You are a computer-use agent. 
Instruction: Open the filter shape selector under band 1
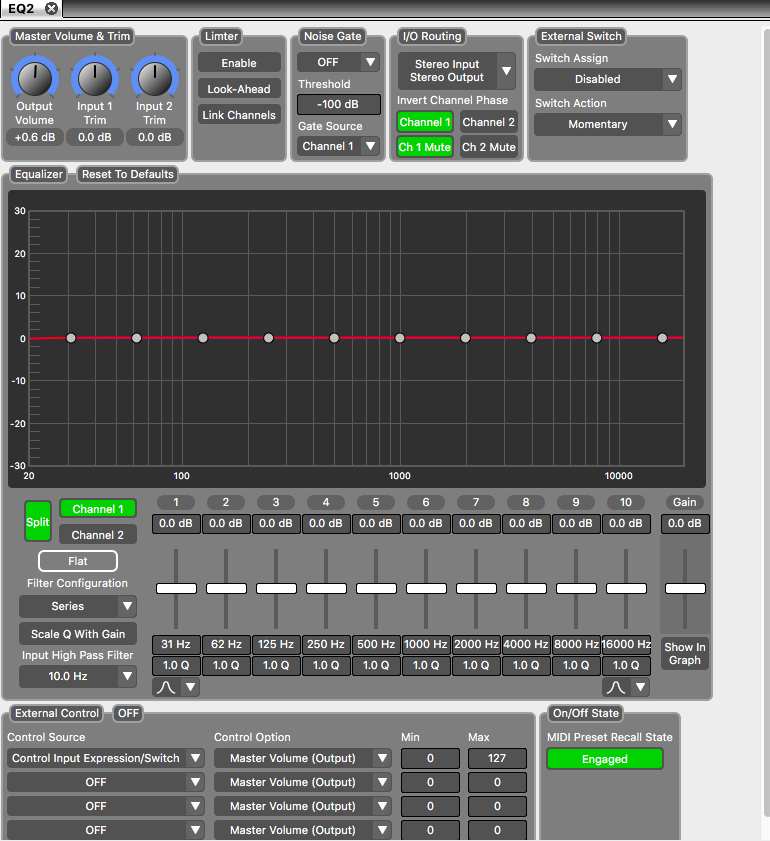click(176, 687)
